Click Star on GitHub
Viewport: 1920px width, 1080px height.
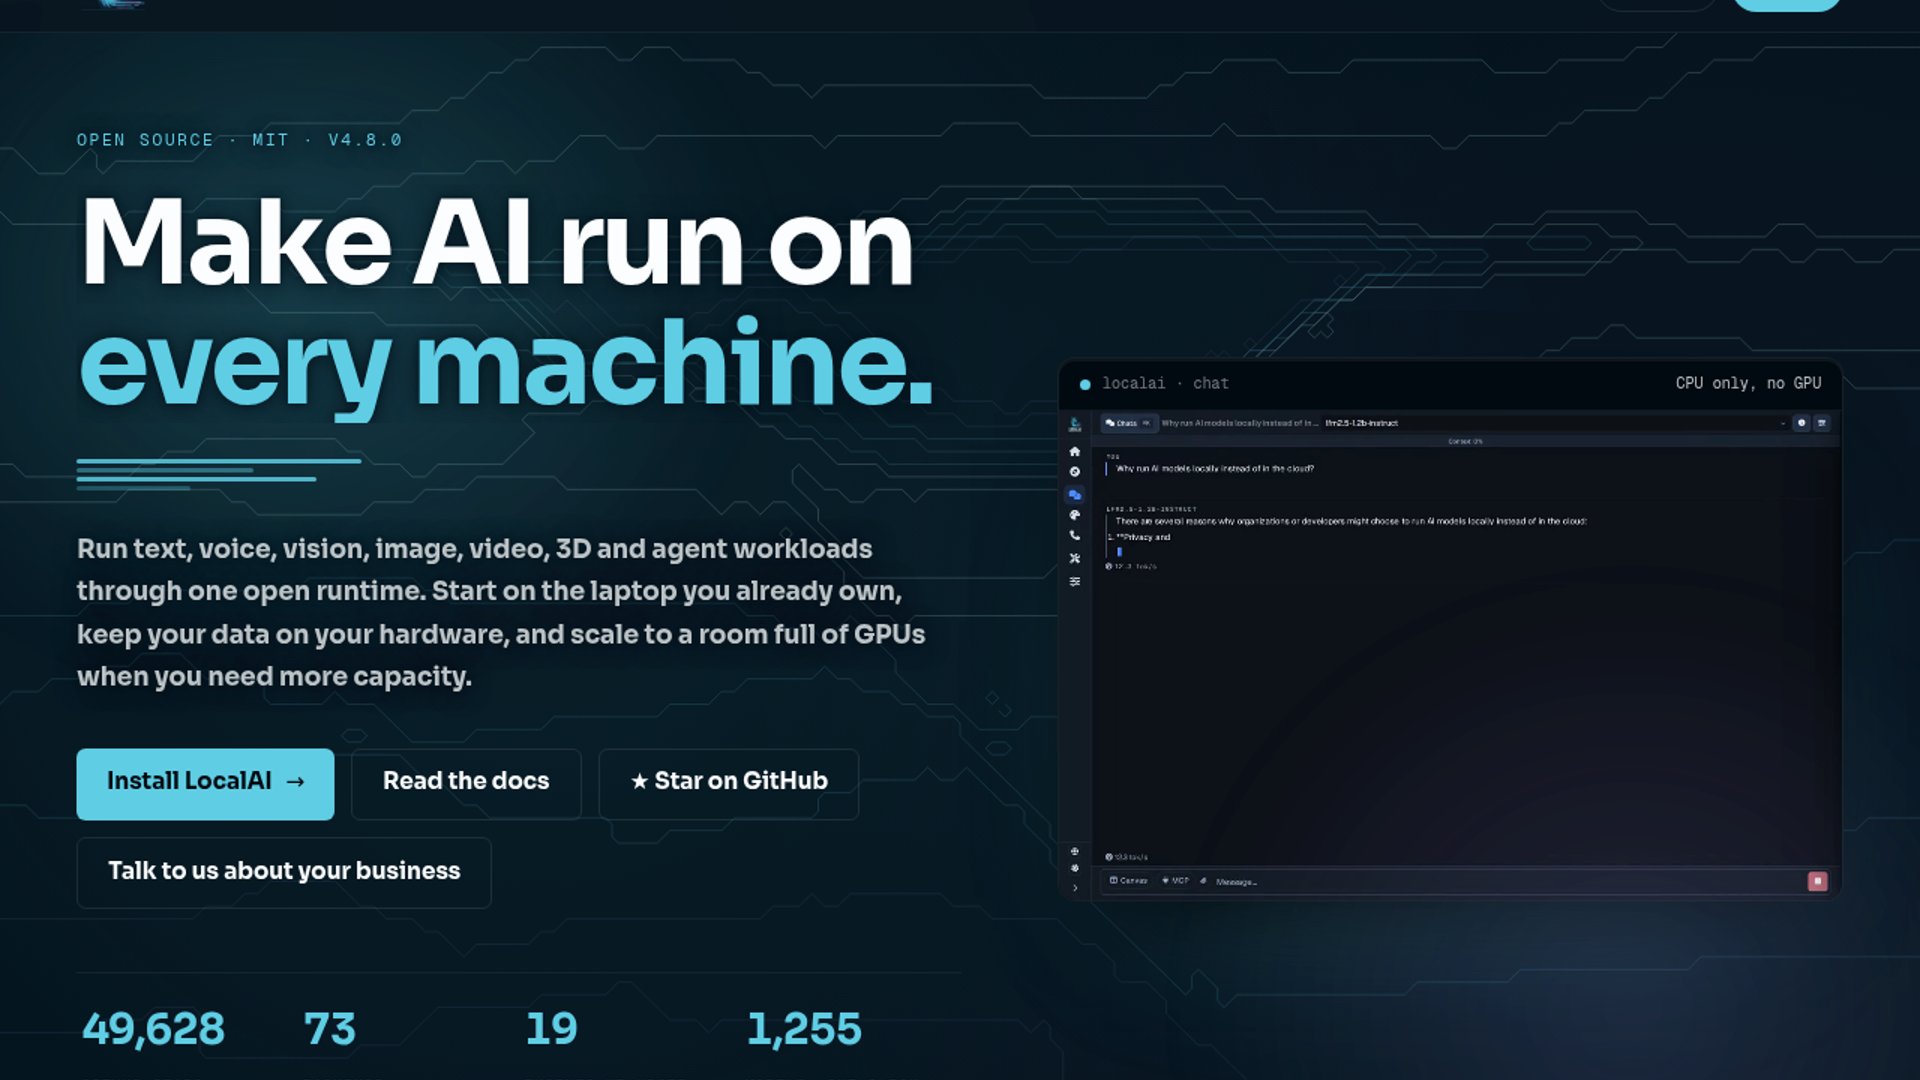[x=728, y=784]
